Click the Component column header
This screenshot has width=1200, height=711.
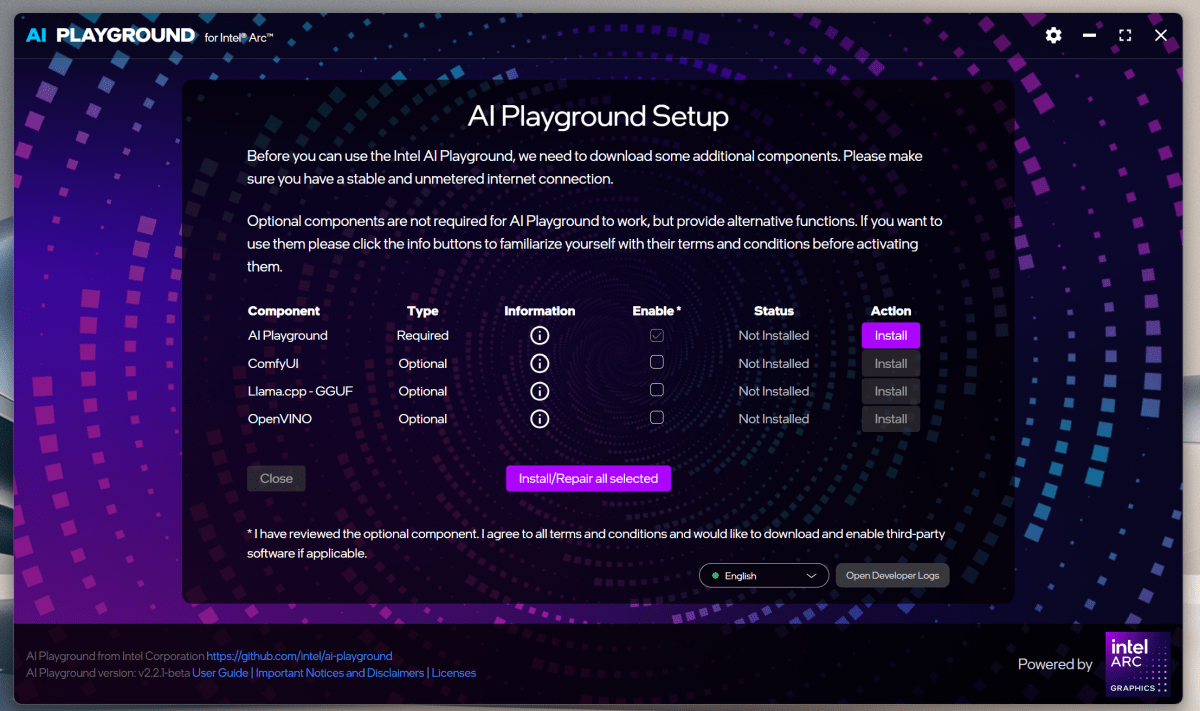(x=284, y=311)
